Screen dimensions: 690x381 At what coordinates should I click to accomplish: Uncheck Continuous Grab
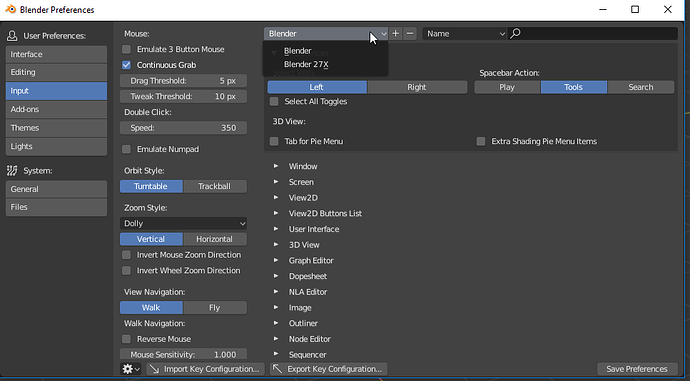pos(126,65)
